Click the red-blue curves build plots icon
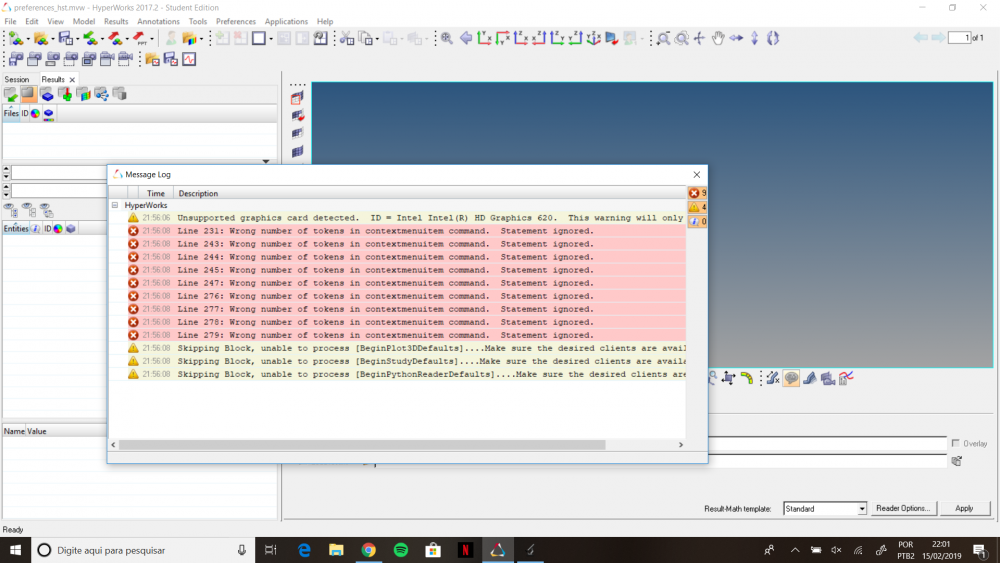 pyautogui.click(x=846, y=379)
